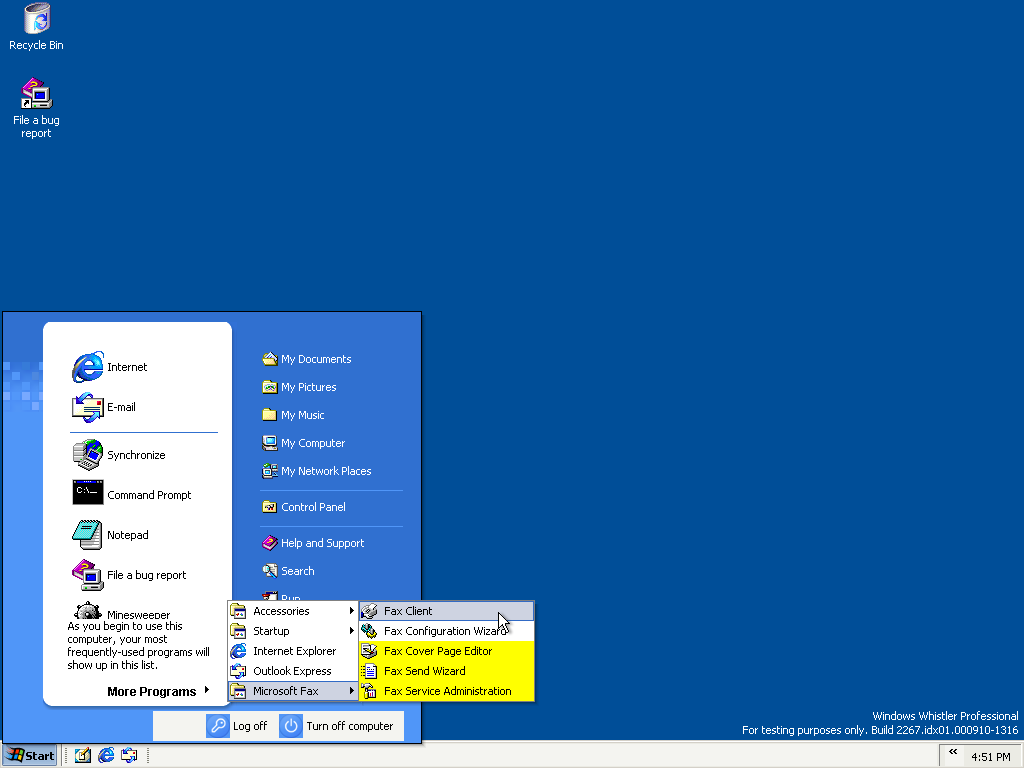Launch Internet from the Start menu
Viewport: 1024px width, 768px height.
click(x=110, y=367)
